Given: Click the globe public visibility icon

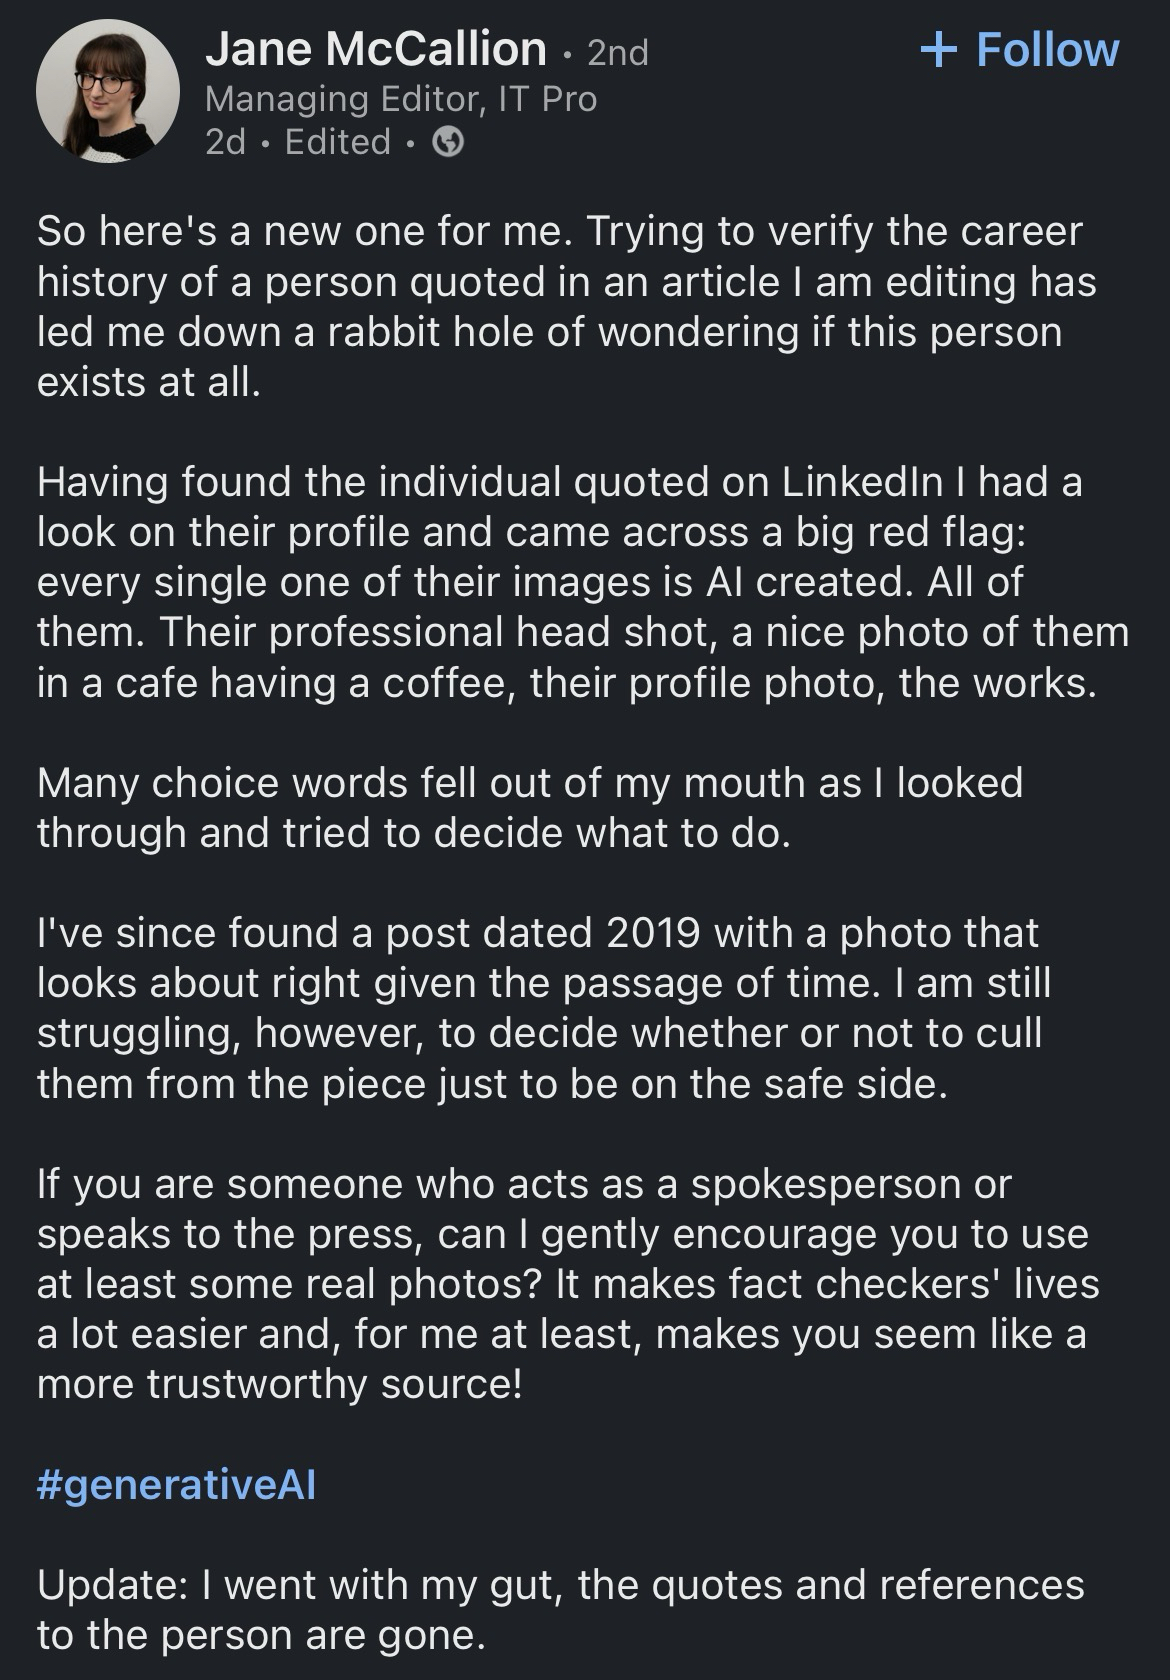Looking at the screenshot, I should (449, 143).
